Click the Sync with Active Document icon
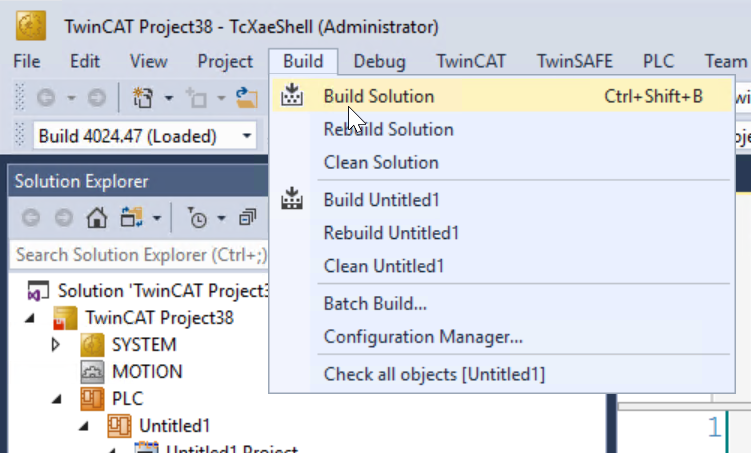Image resolution: width=751 pixels, height=453 pixels. [x=130, y=217]
